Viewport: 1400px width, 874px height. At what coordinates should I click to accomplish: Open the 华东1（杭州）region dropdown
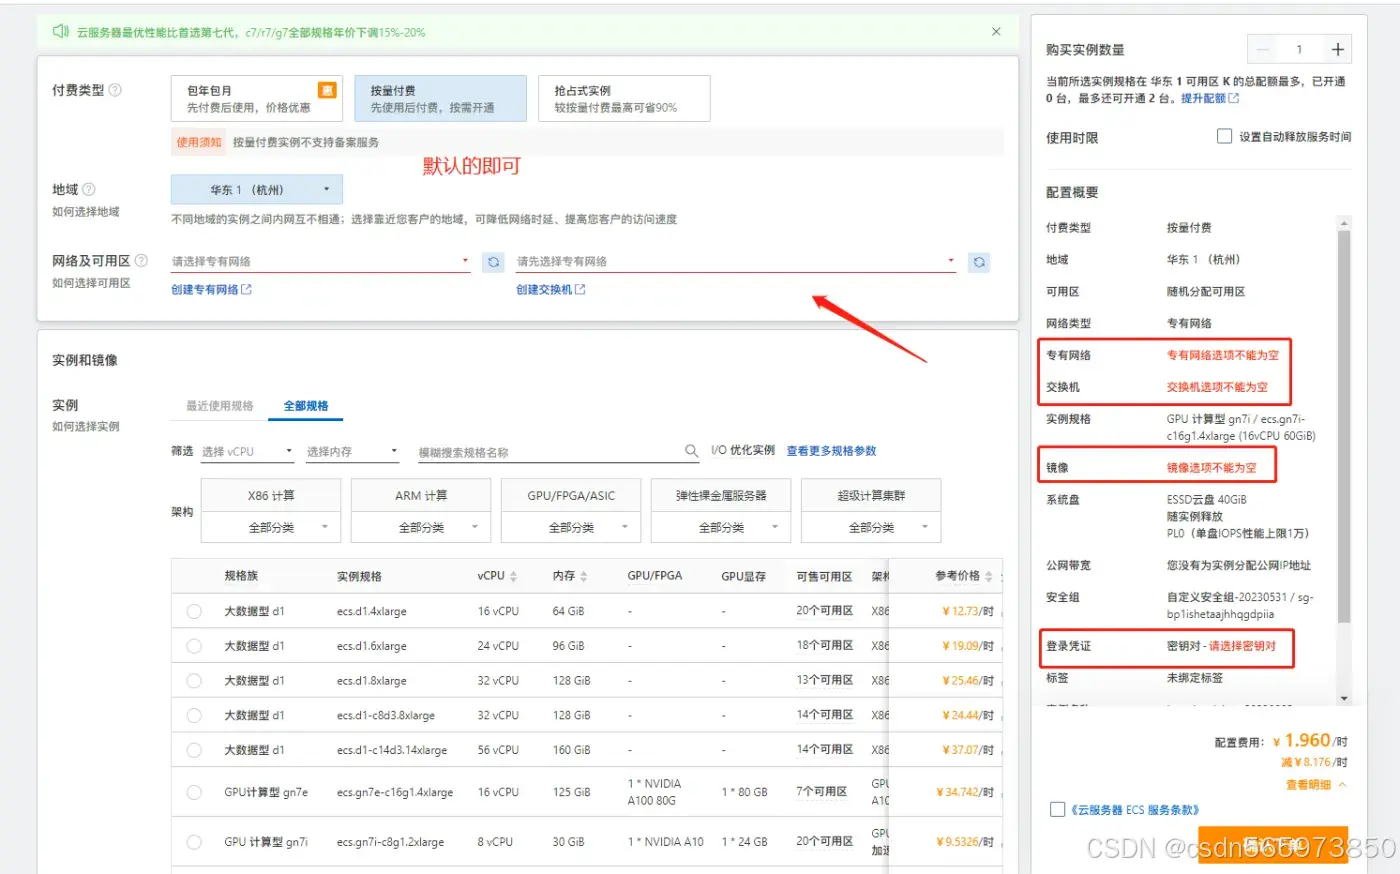[257, 189]
